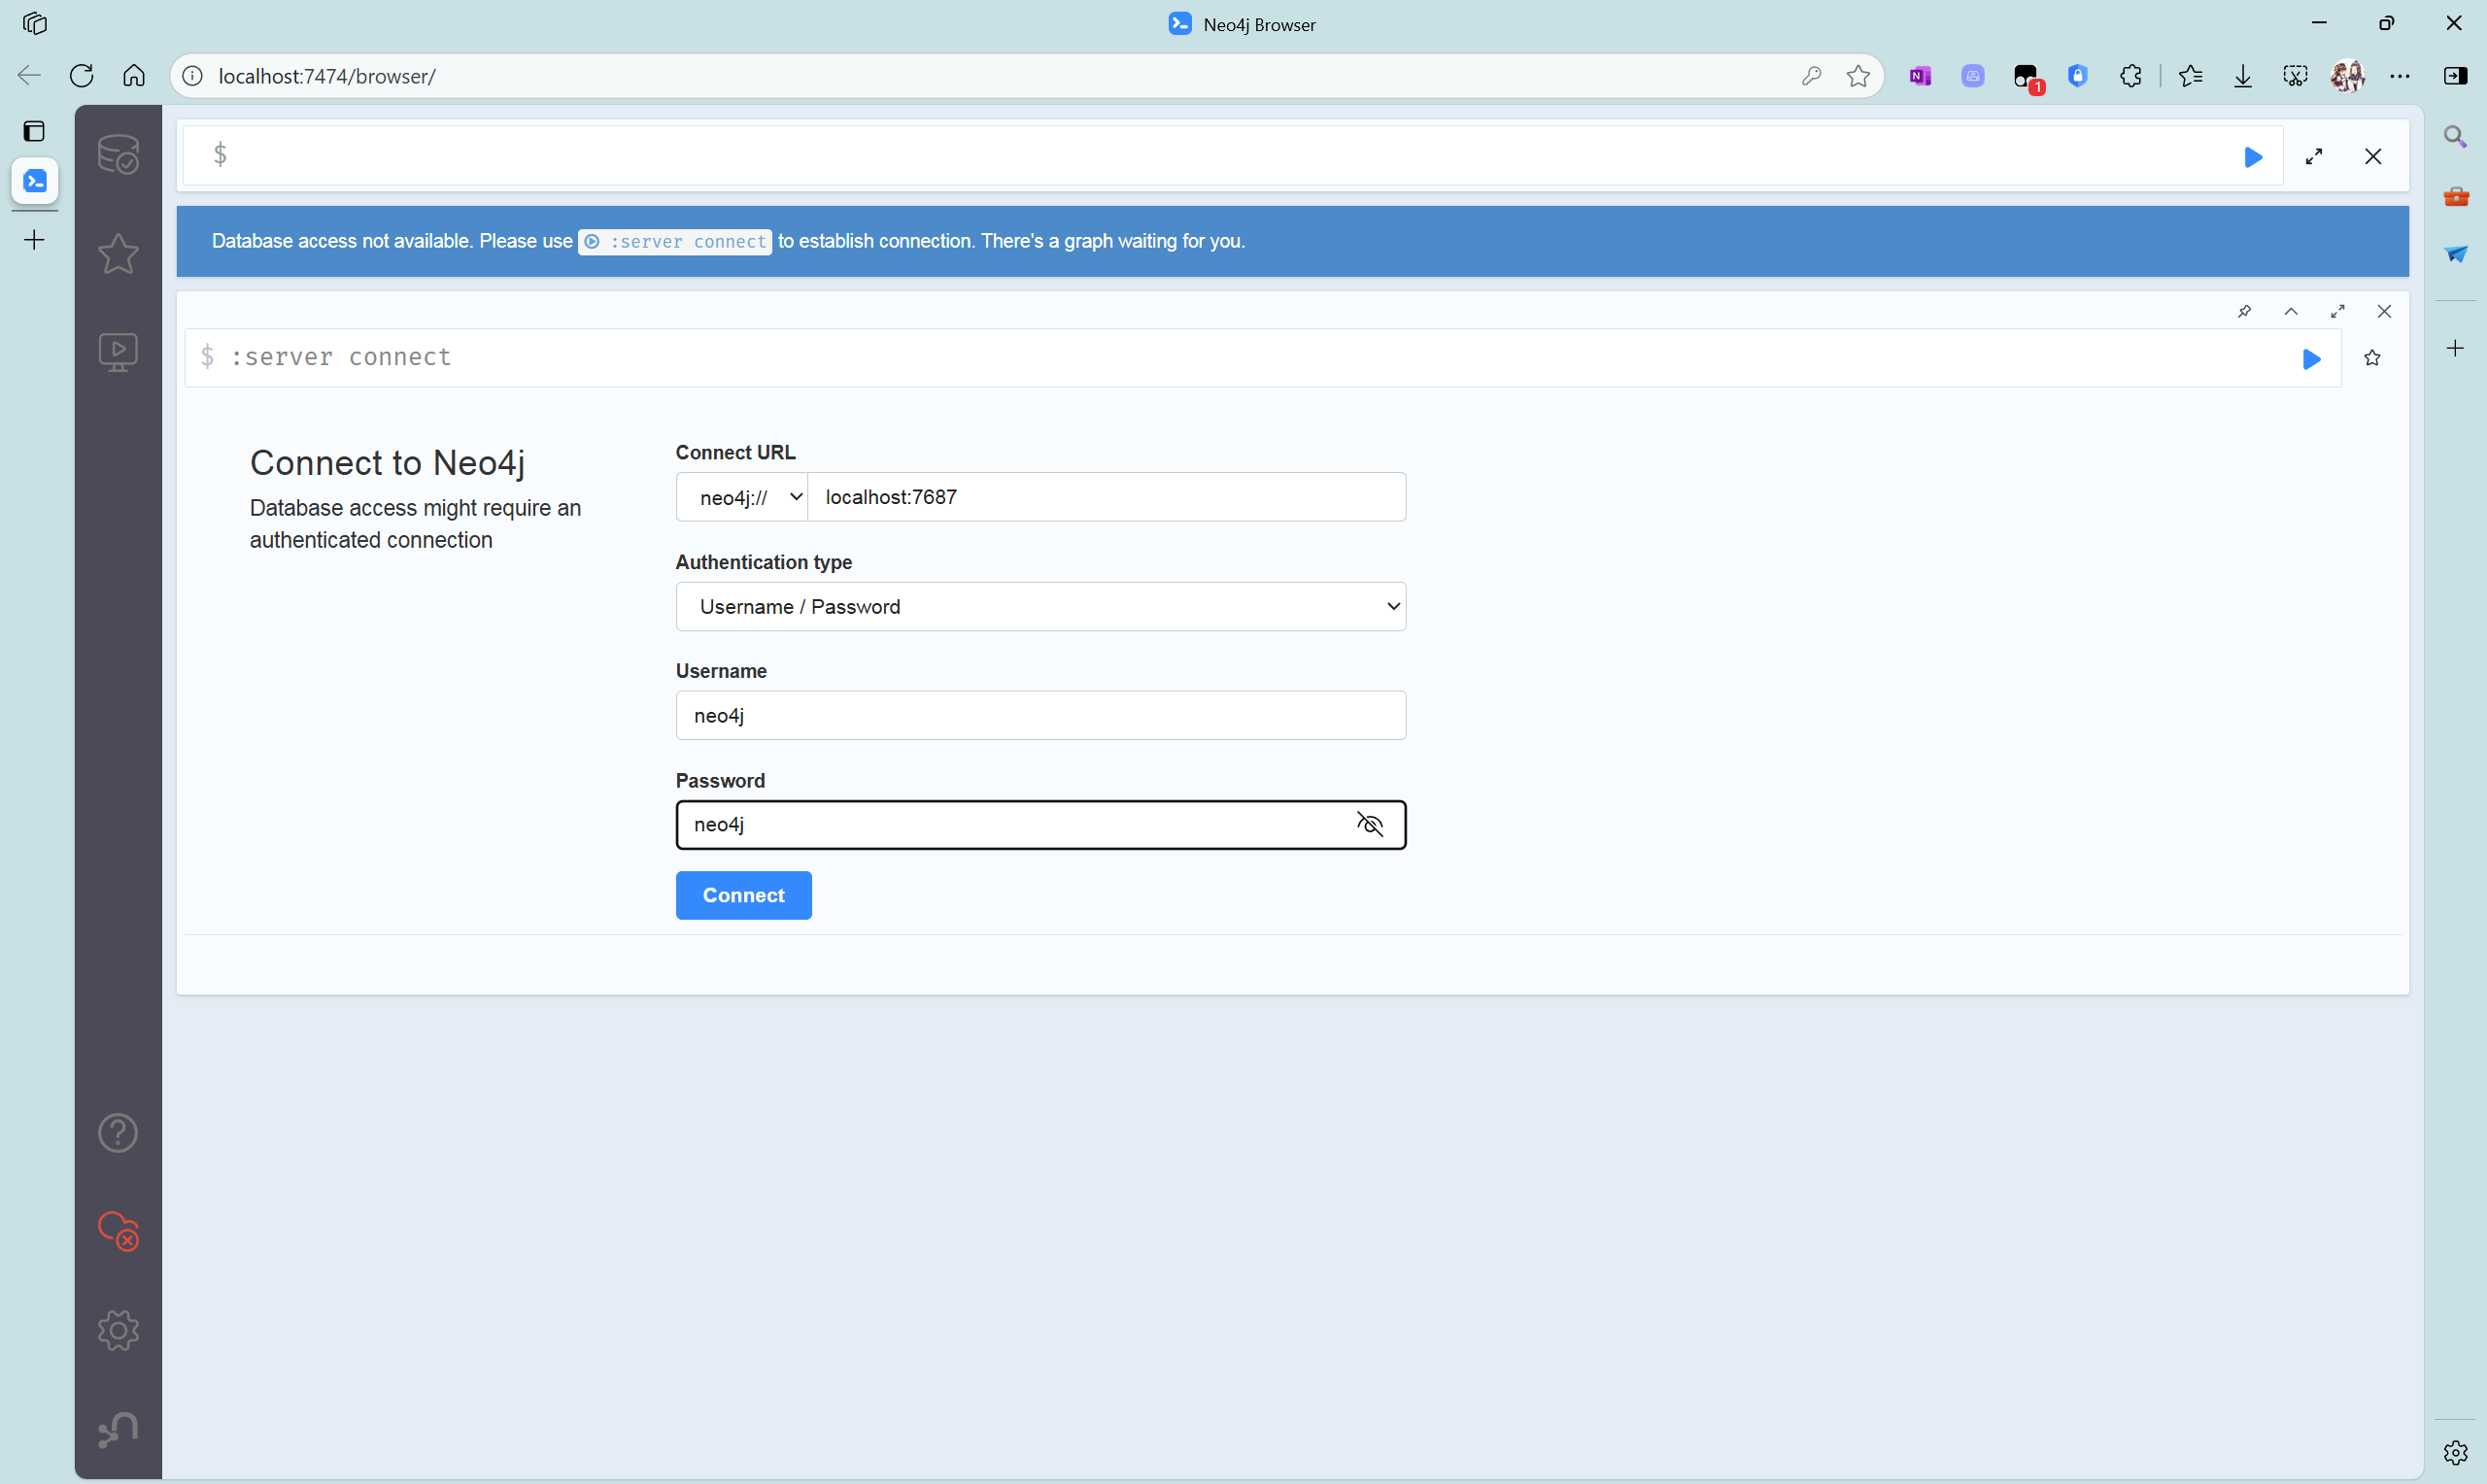Focus the Username input field
Screen dimensions: 2487x1484
point(1041,716)
